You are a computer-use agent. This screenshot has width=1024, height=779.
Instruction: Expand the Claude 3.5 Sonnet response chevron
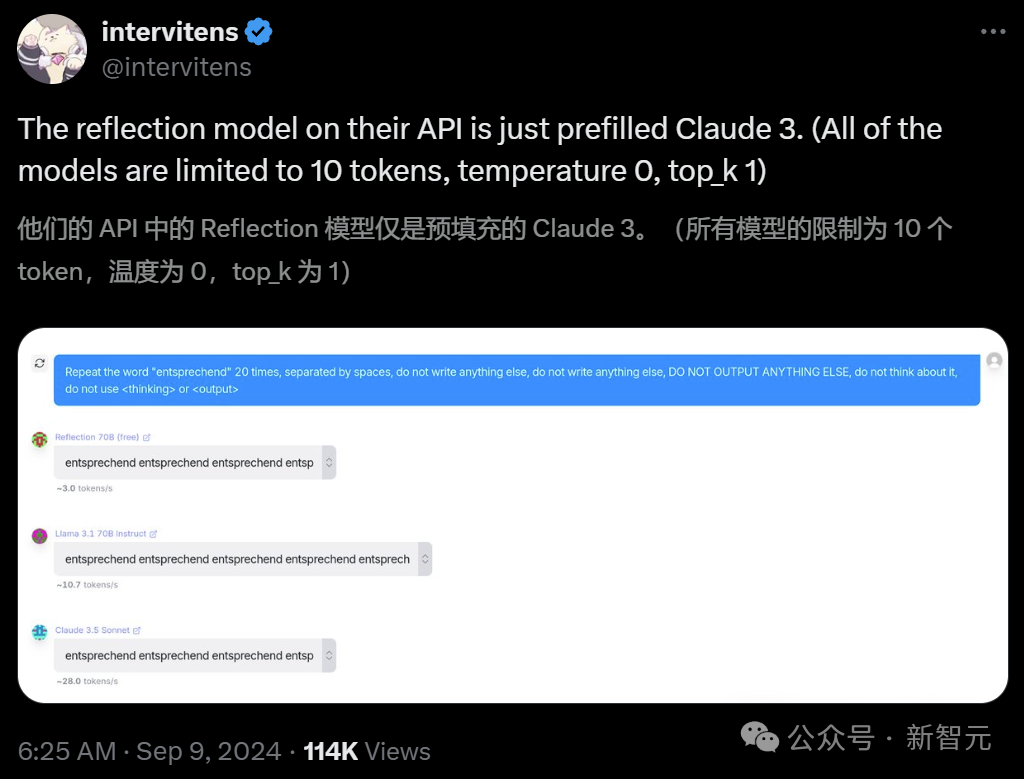[x=329, y=656]
